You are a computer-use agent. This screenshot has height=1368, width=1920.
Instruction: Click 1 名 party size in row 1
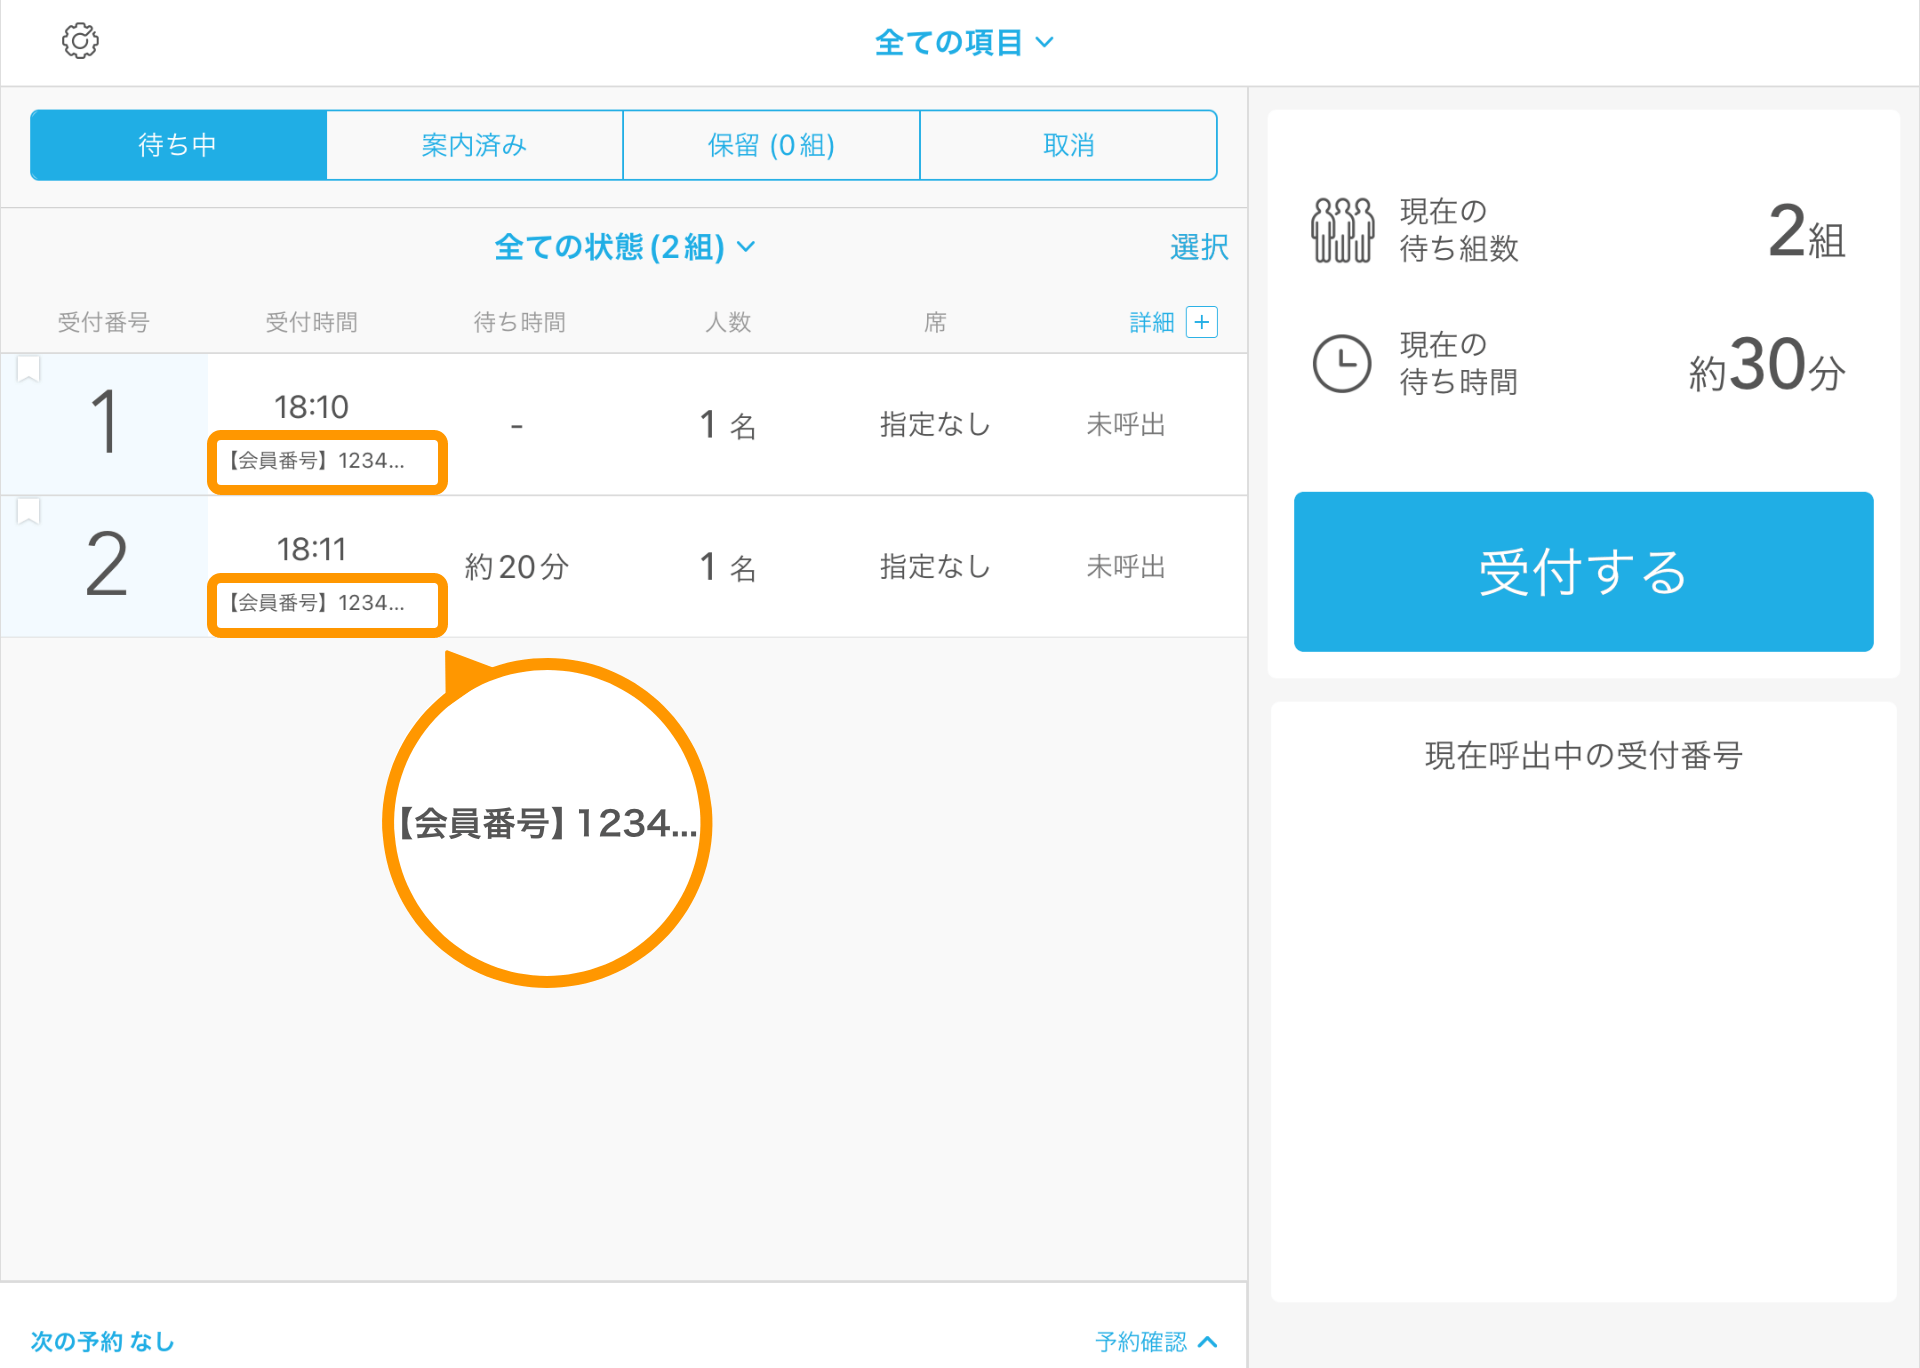pyautogui.click(x=727, y=425)
